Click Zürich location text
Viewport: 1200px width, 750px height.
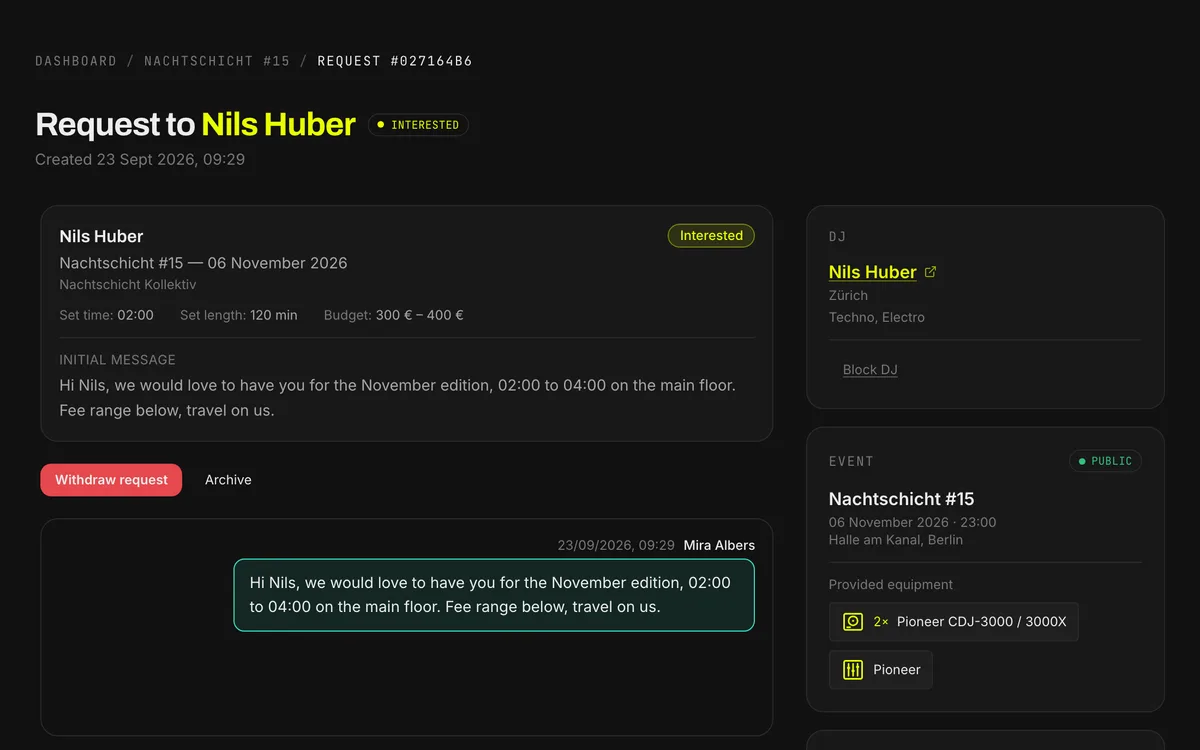pos(848,295)
